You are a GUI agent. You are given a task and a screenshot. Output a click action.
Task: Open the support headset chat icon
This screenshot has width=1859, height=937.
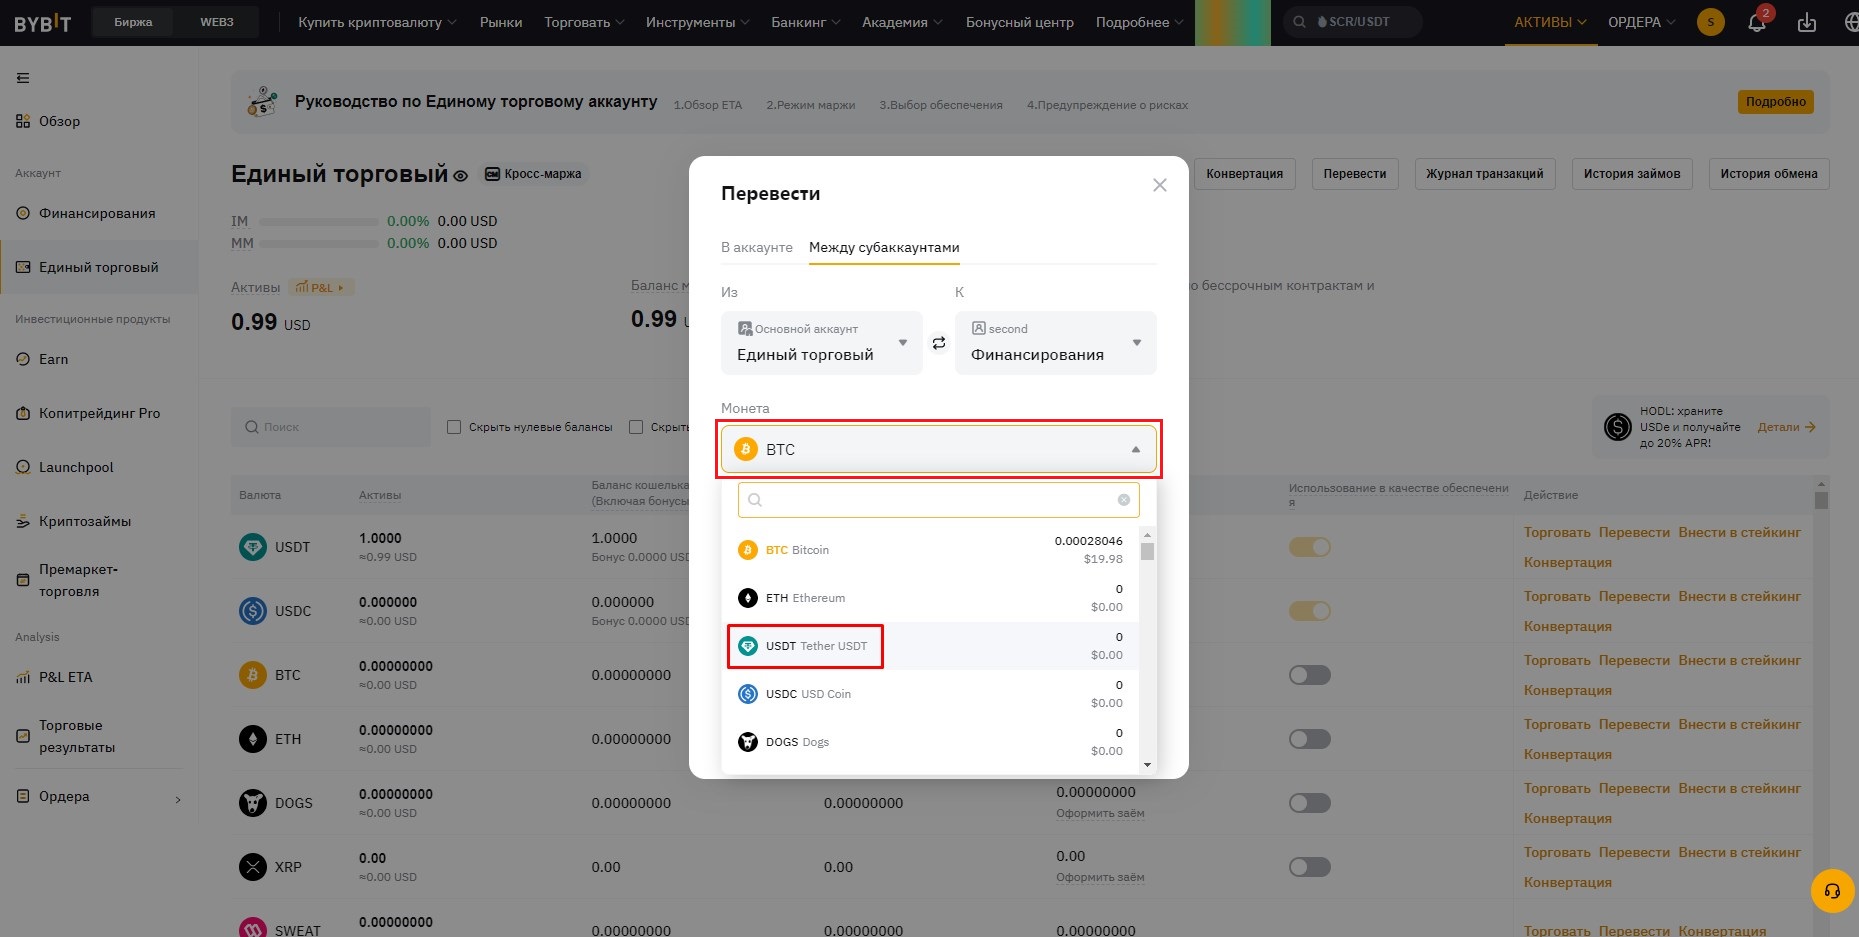tap(1832, 891)
